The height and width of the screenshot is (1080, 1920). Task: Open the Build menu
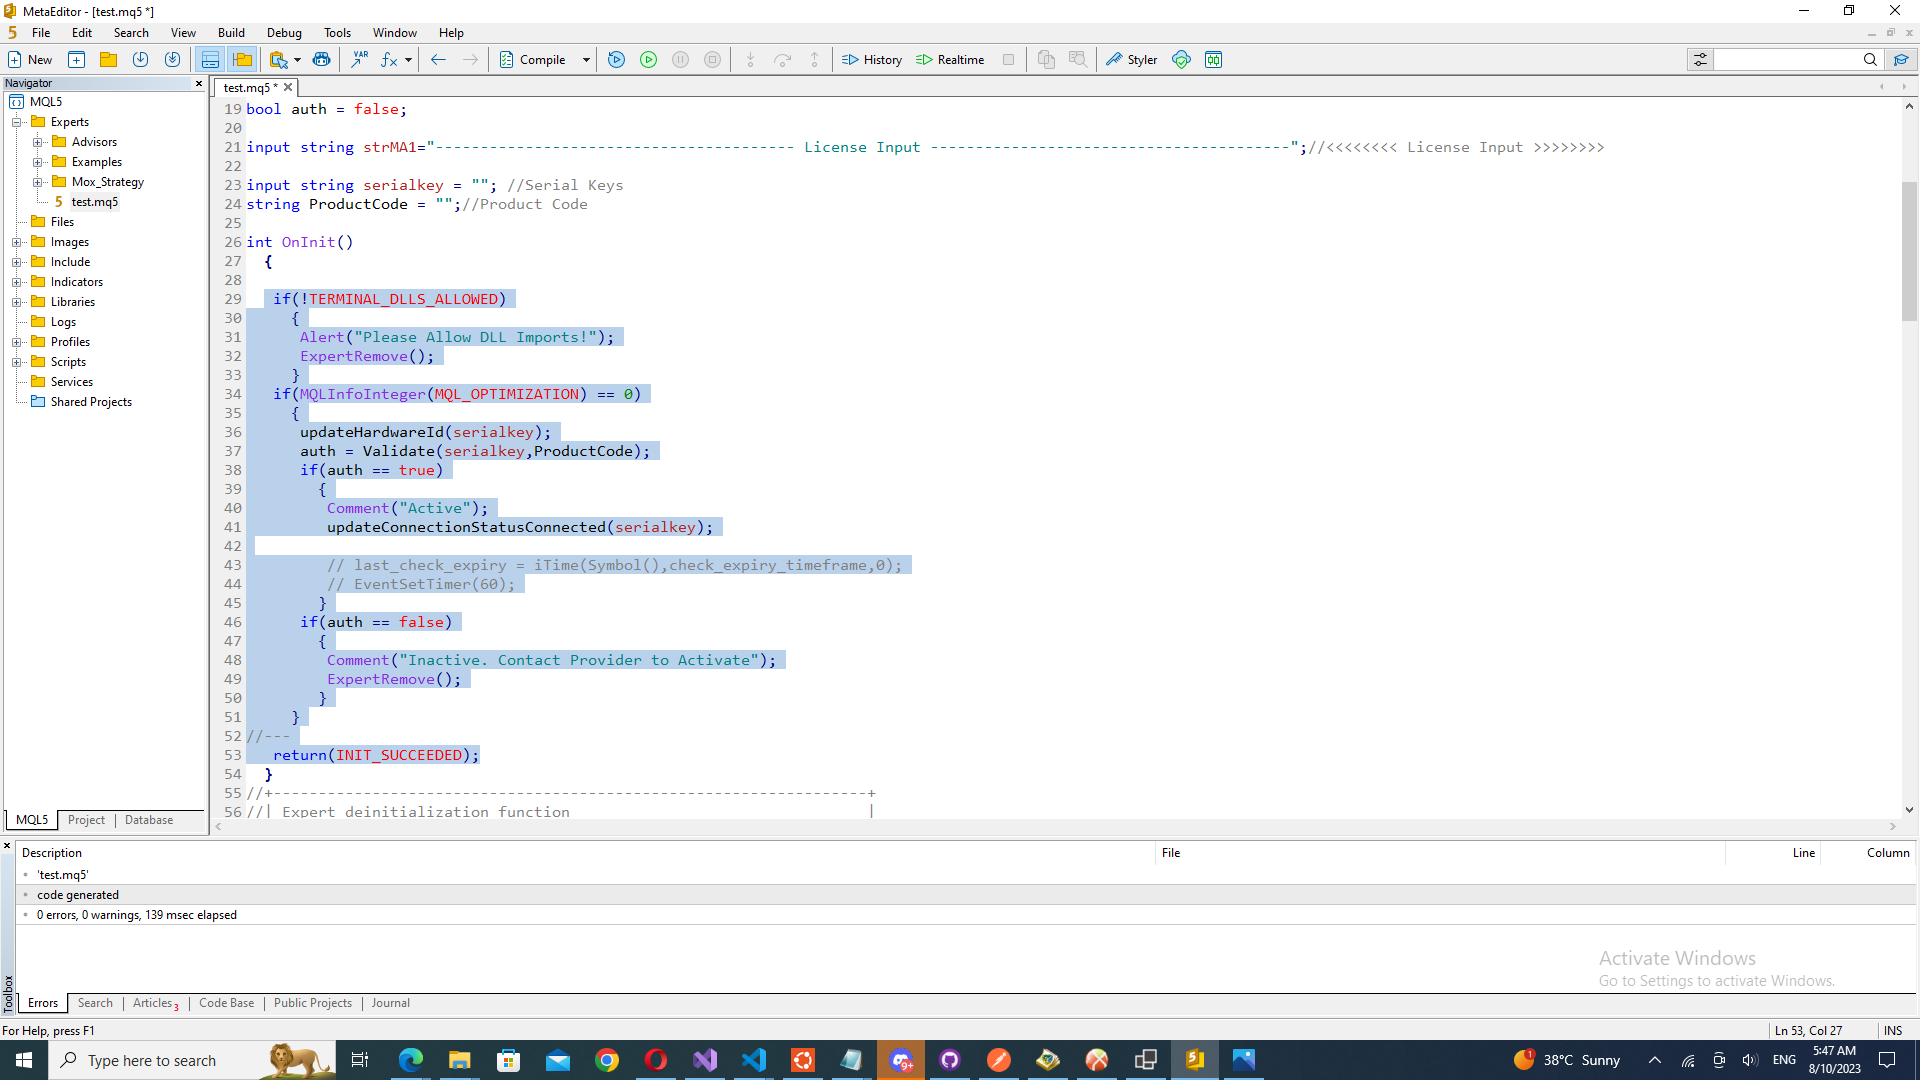click(231, 33)
